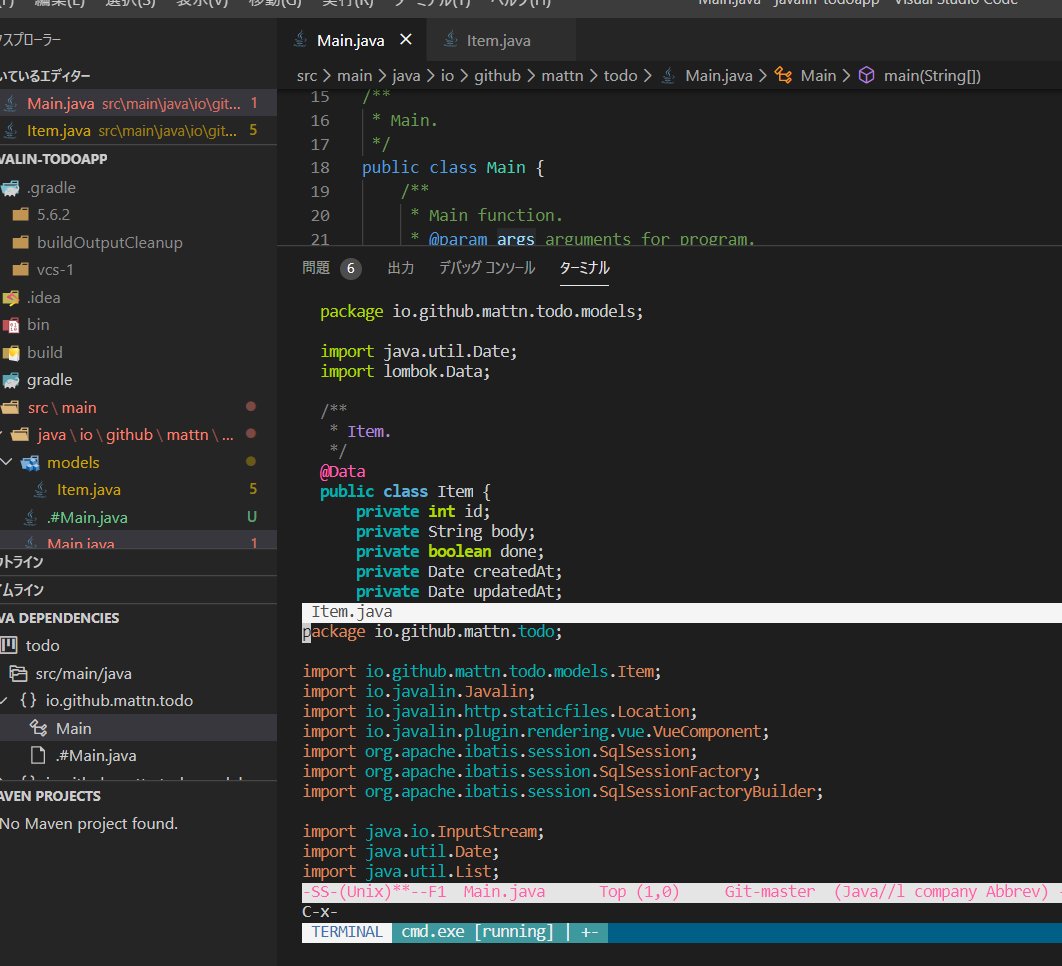Viewport: 1062px width, 966px height.
Task: Open Item.java in the open editors list
Action: tap(138, 130)
